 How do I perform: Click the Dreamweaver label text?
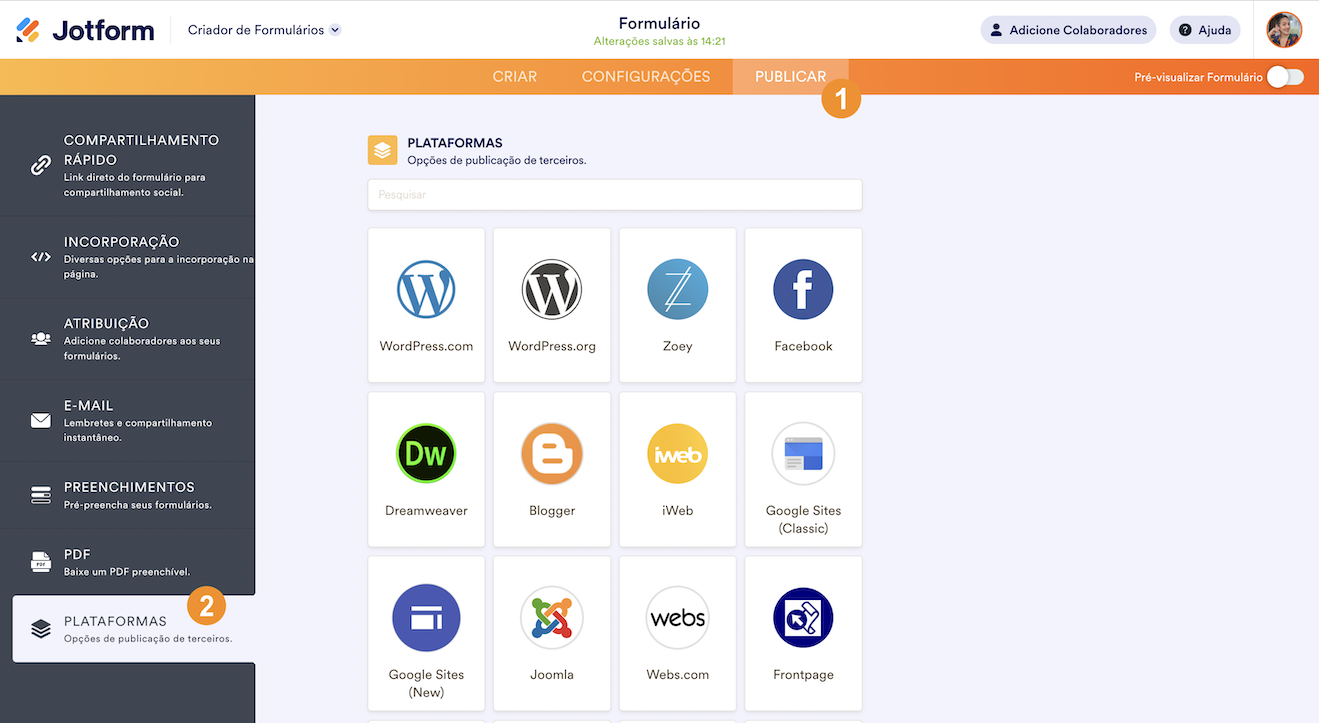(426, 510)
